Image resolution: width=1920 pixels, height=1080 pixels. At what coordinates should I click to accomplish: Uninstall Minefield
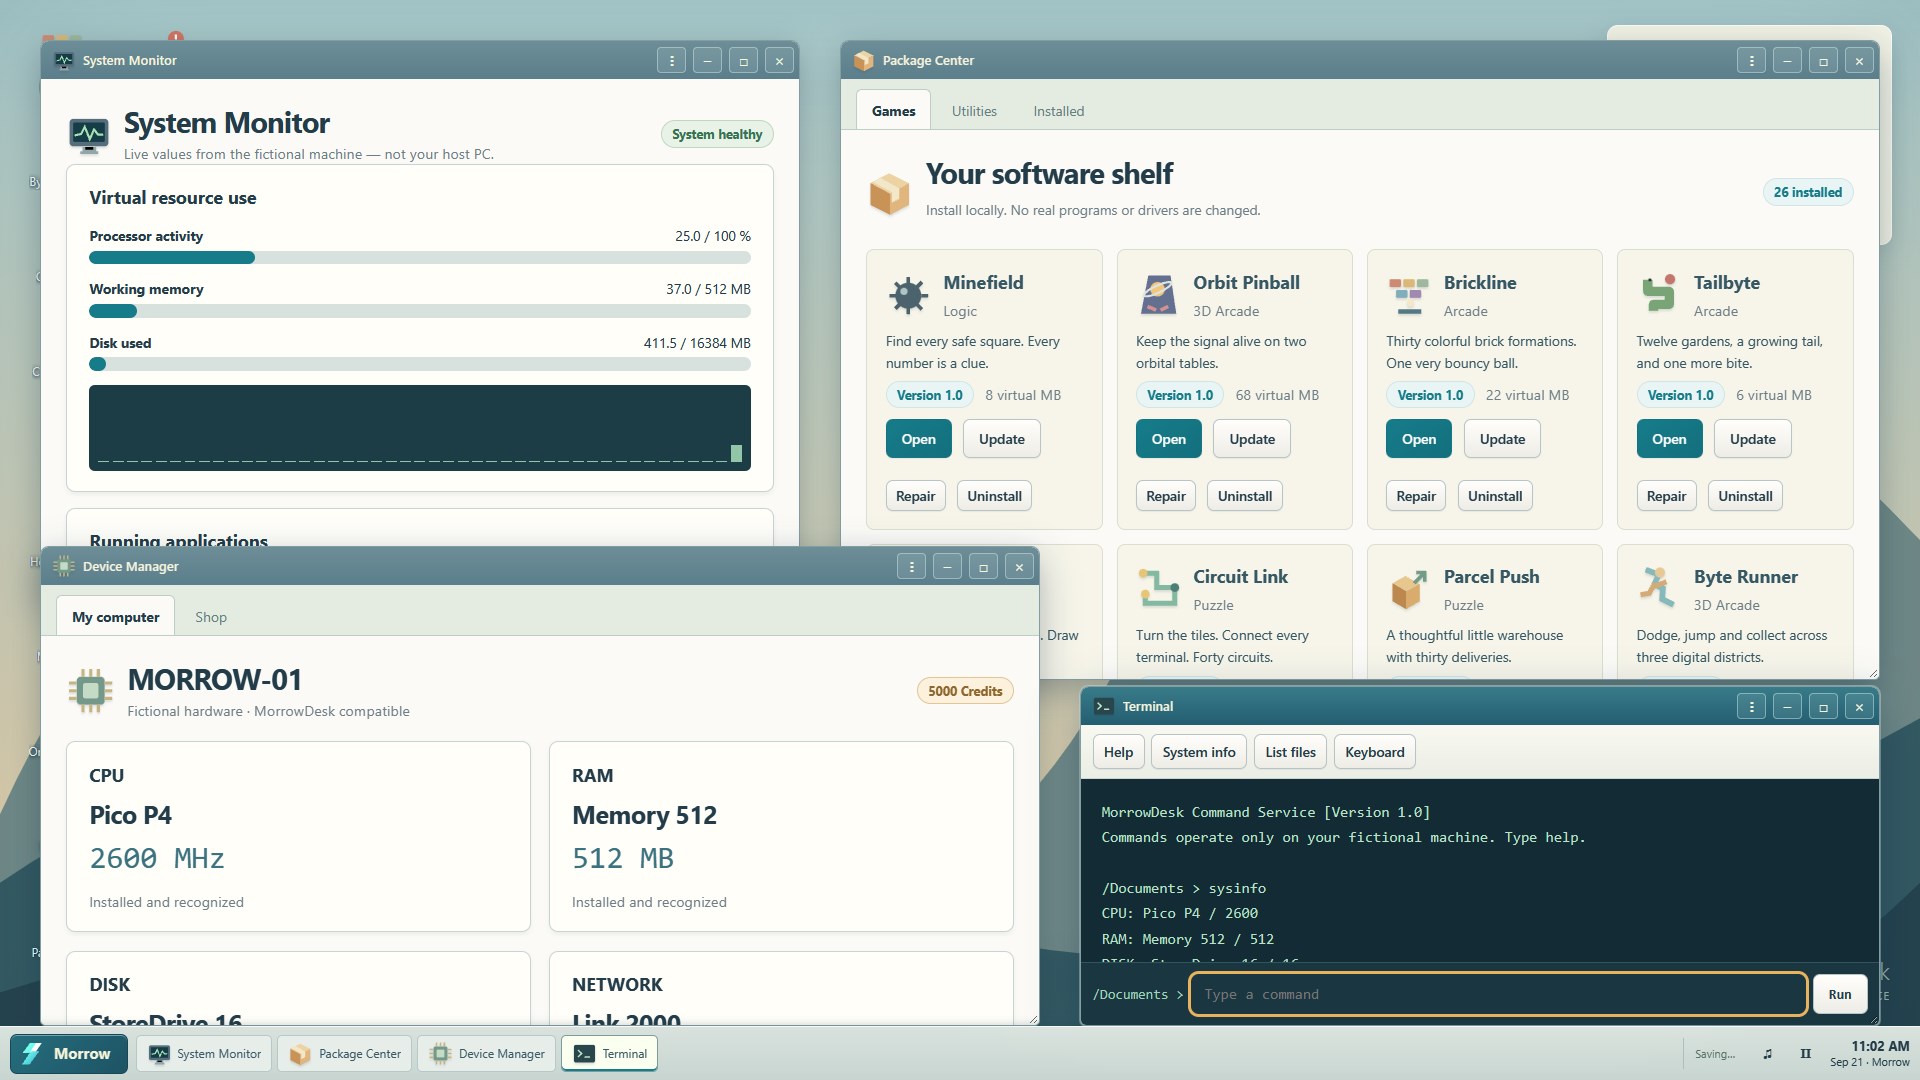994,496
